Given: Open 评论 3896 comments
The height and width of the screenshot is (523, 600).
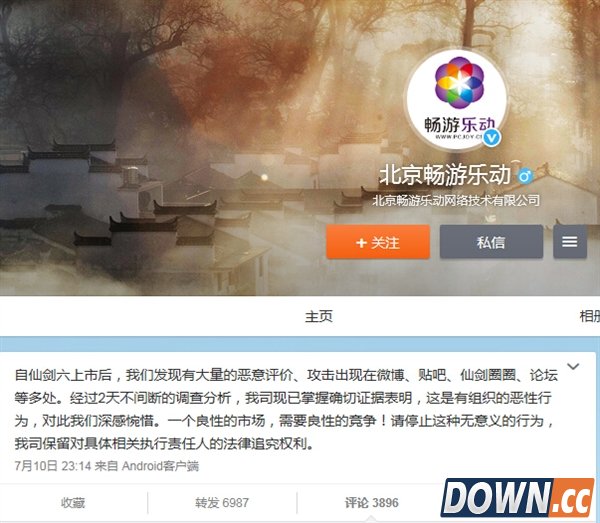Looking at the screenshot, I should tap(372, 503).
